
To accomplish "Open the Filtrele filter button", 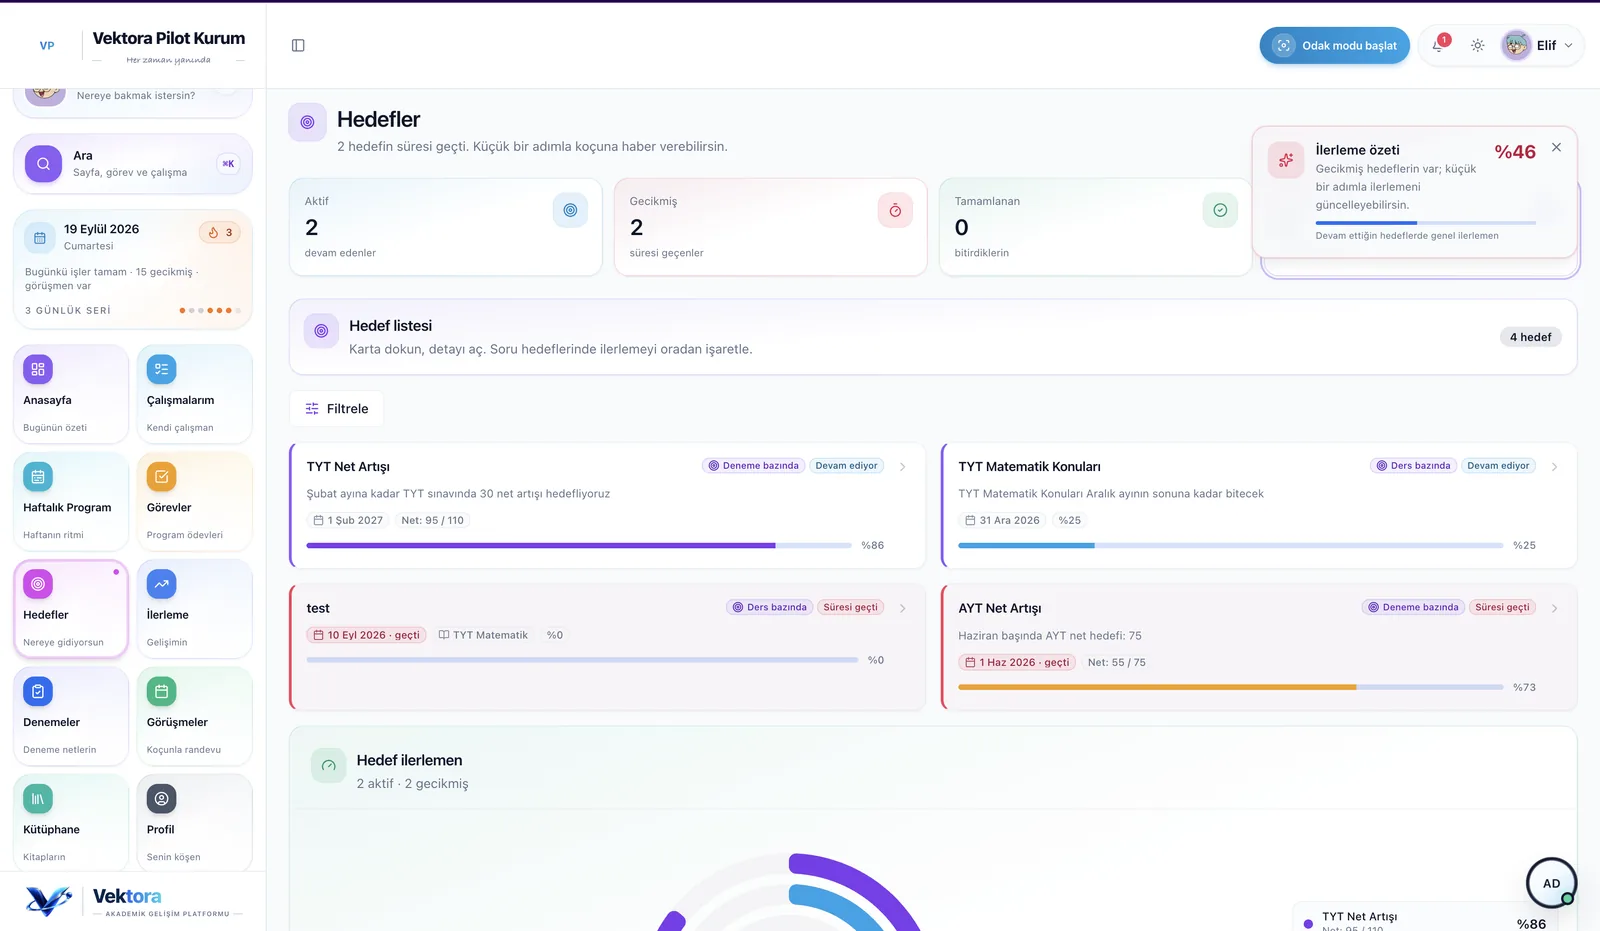I will pyautogui.click(x=337, y=408).
